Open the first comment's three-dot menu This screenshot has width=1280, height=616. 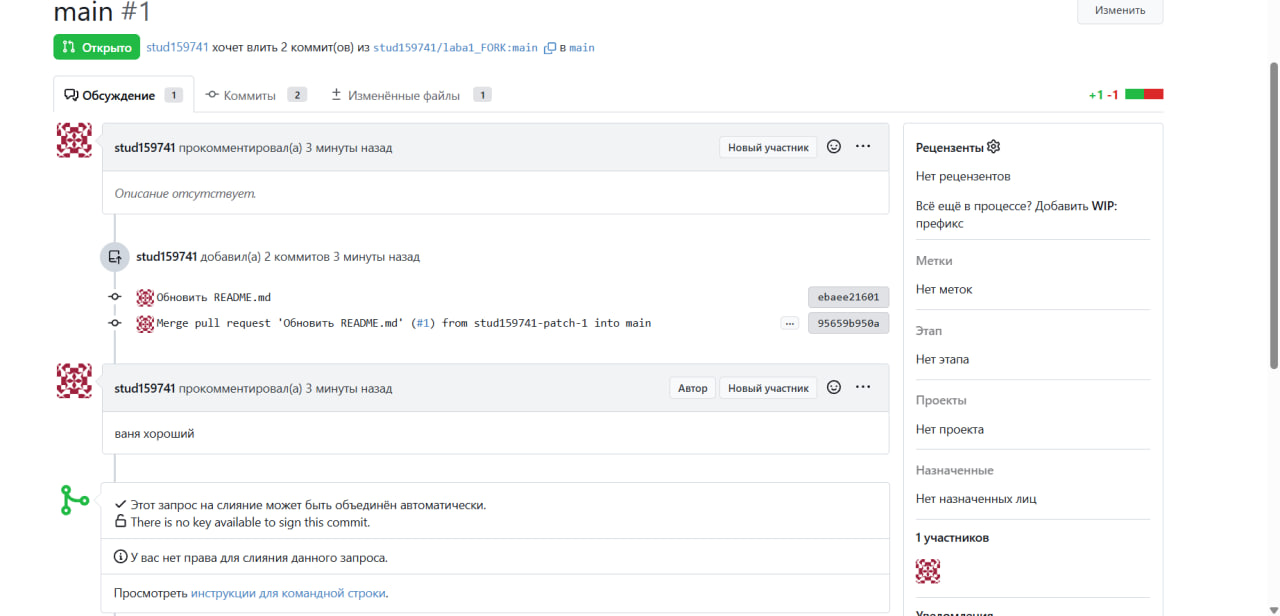coord(863,147)
